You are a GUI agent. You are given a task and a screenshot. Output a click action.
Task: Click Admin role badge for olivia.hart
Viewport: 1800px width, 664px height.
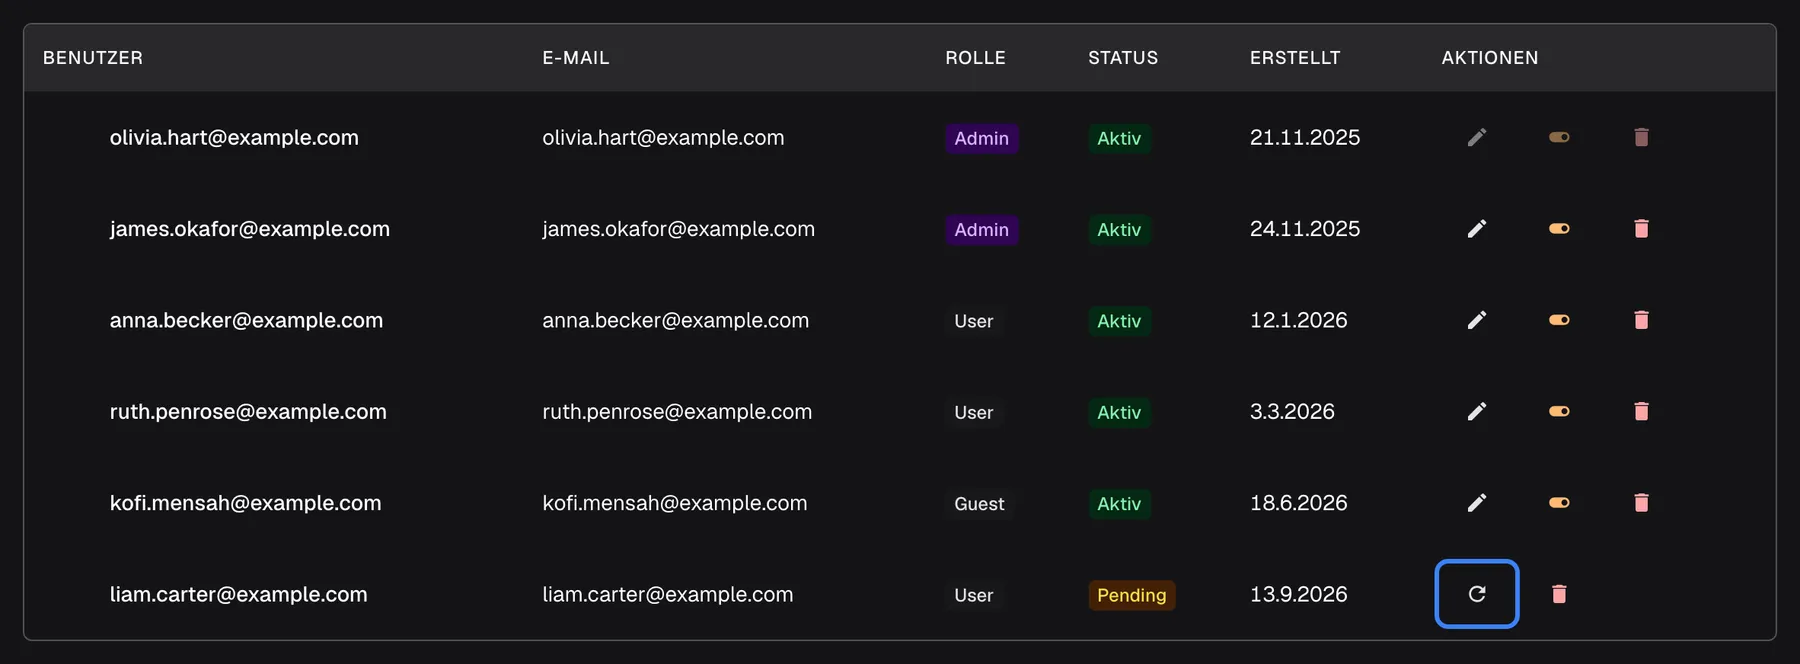point(982,138)
